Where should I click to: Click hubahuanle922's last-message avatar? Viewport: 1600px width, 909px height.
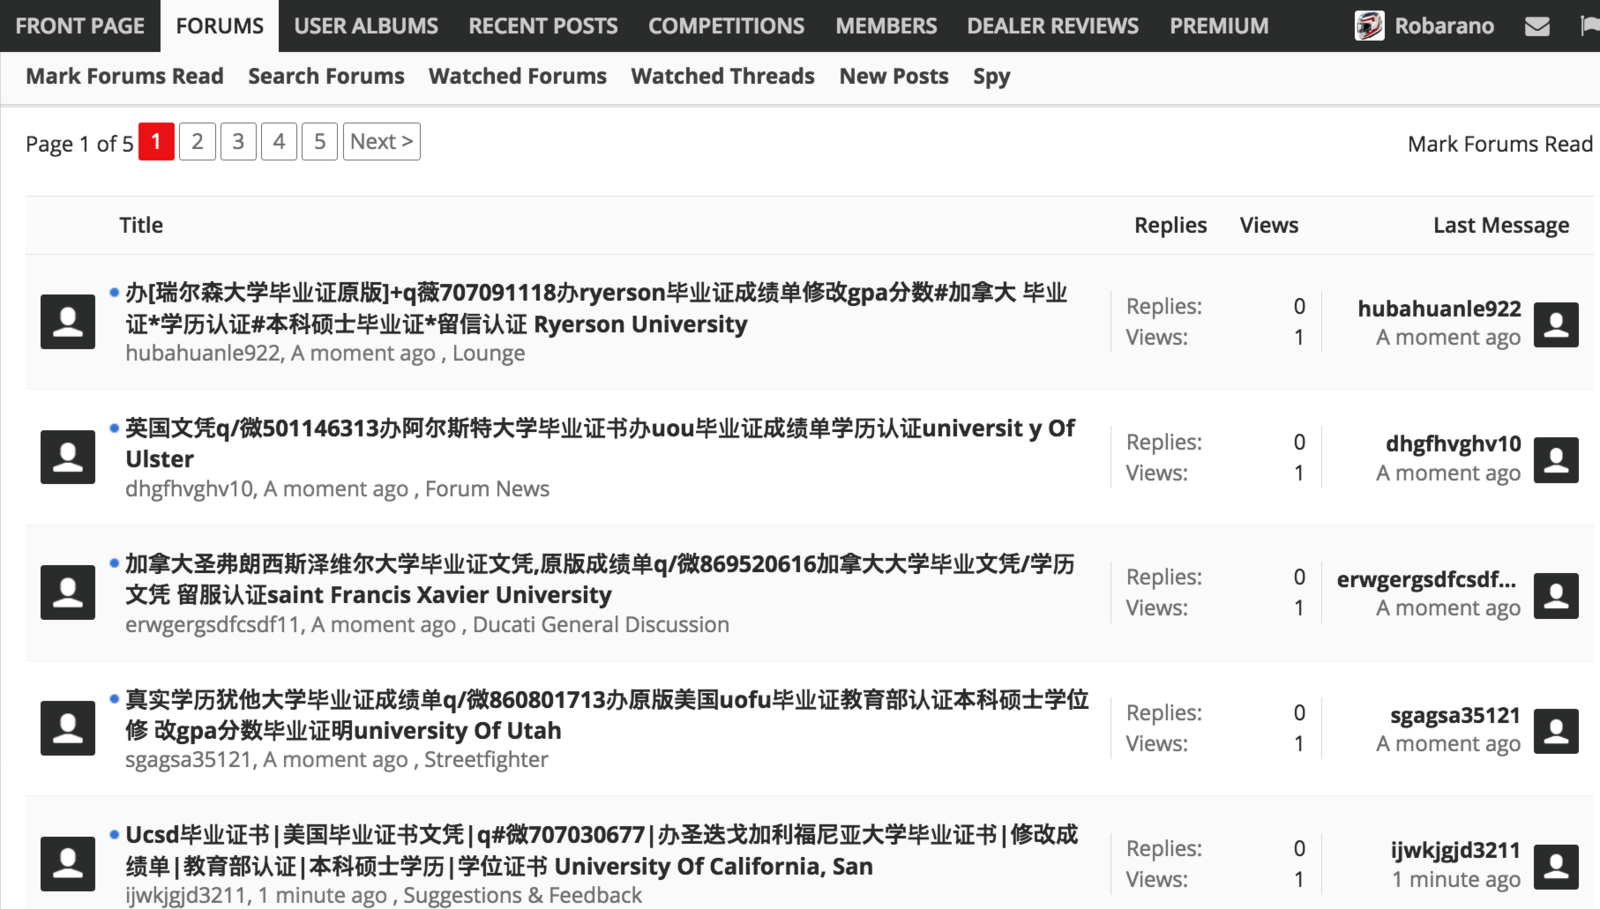(1556, 324)
